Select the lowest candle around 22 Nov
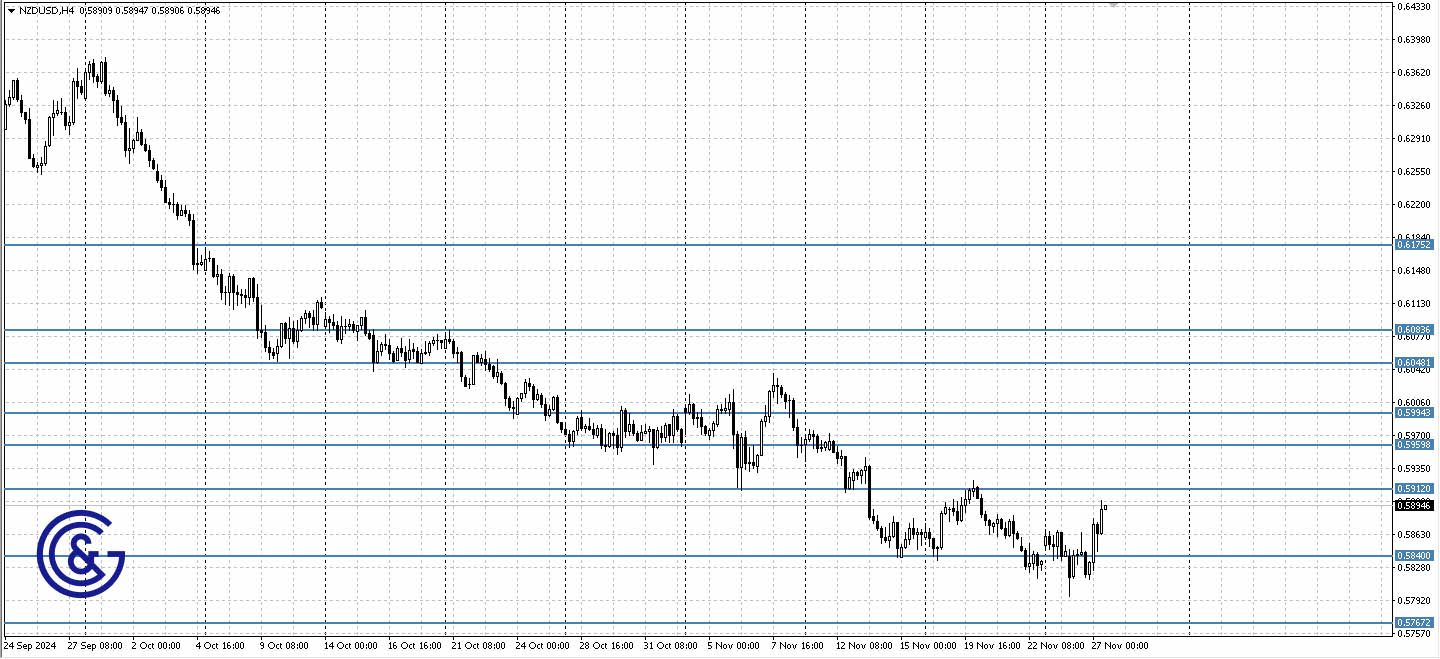The width and height of the screenshot is (1440, 659). [1069, 580]
